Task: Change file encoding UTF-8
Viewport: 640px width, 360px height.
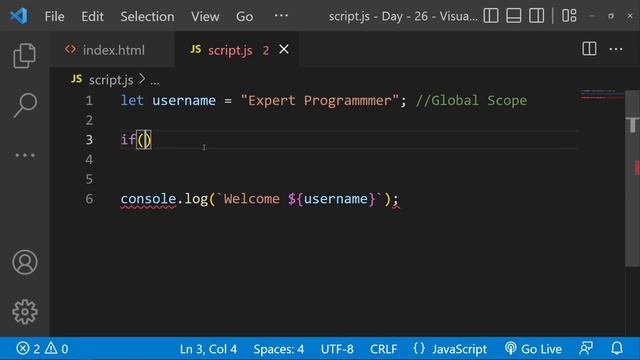Action: 337,349
